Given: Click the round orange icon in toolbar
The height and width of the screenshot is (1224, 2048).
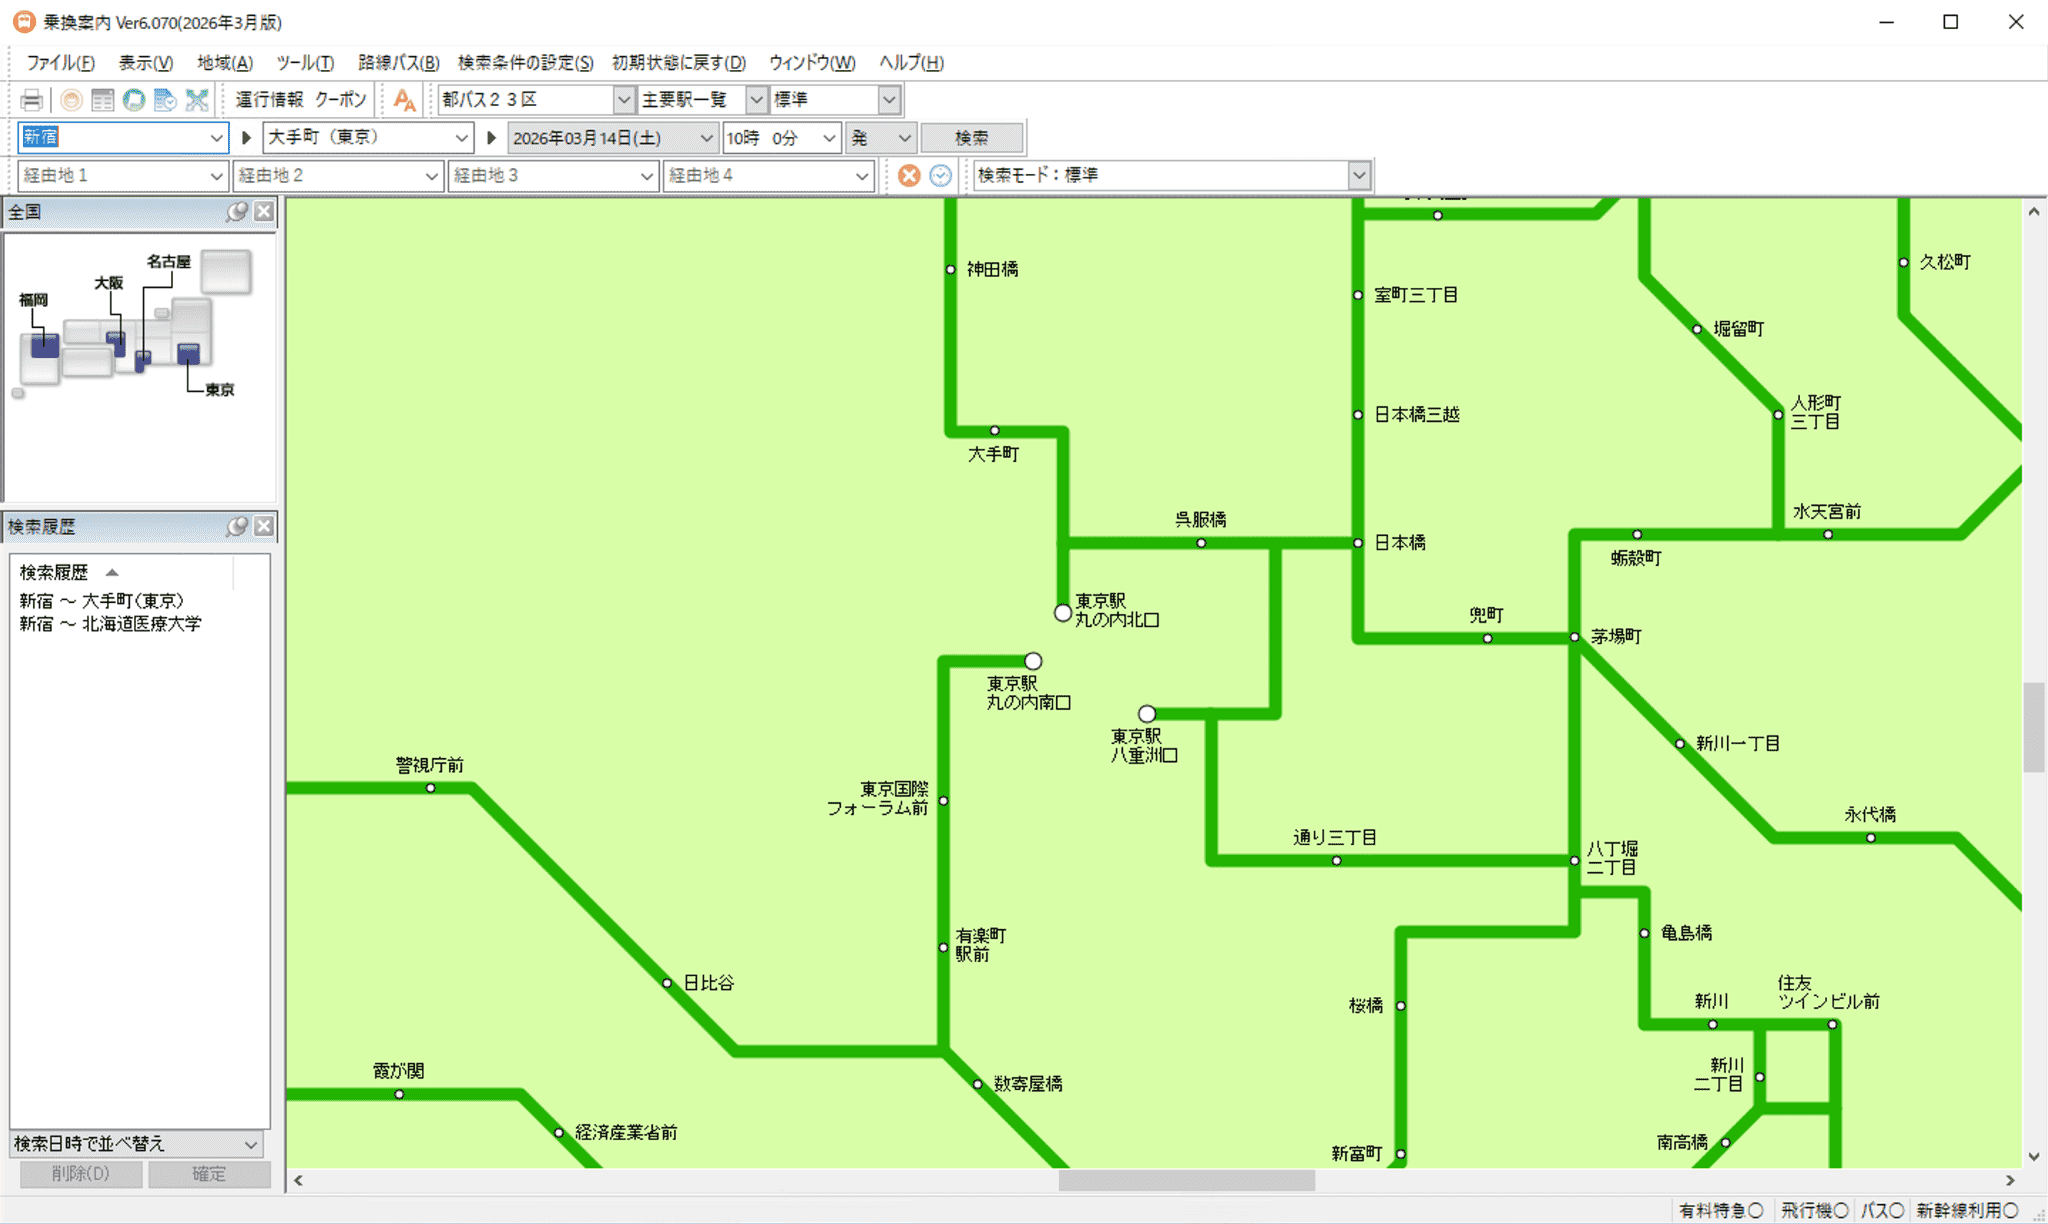Looking at the screenshot, I should click(71, 100).
